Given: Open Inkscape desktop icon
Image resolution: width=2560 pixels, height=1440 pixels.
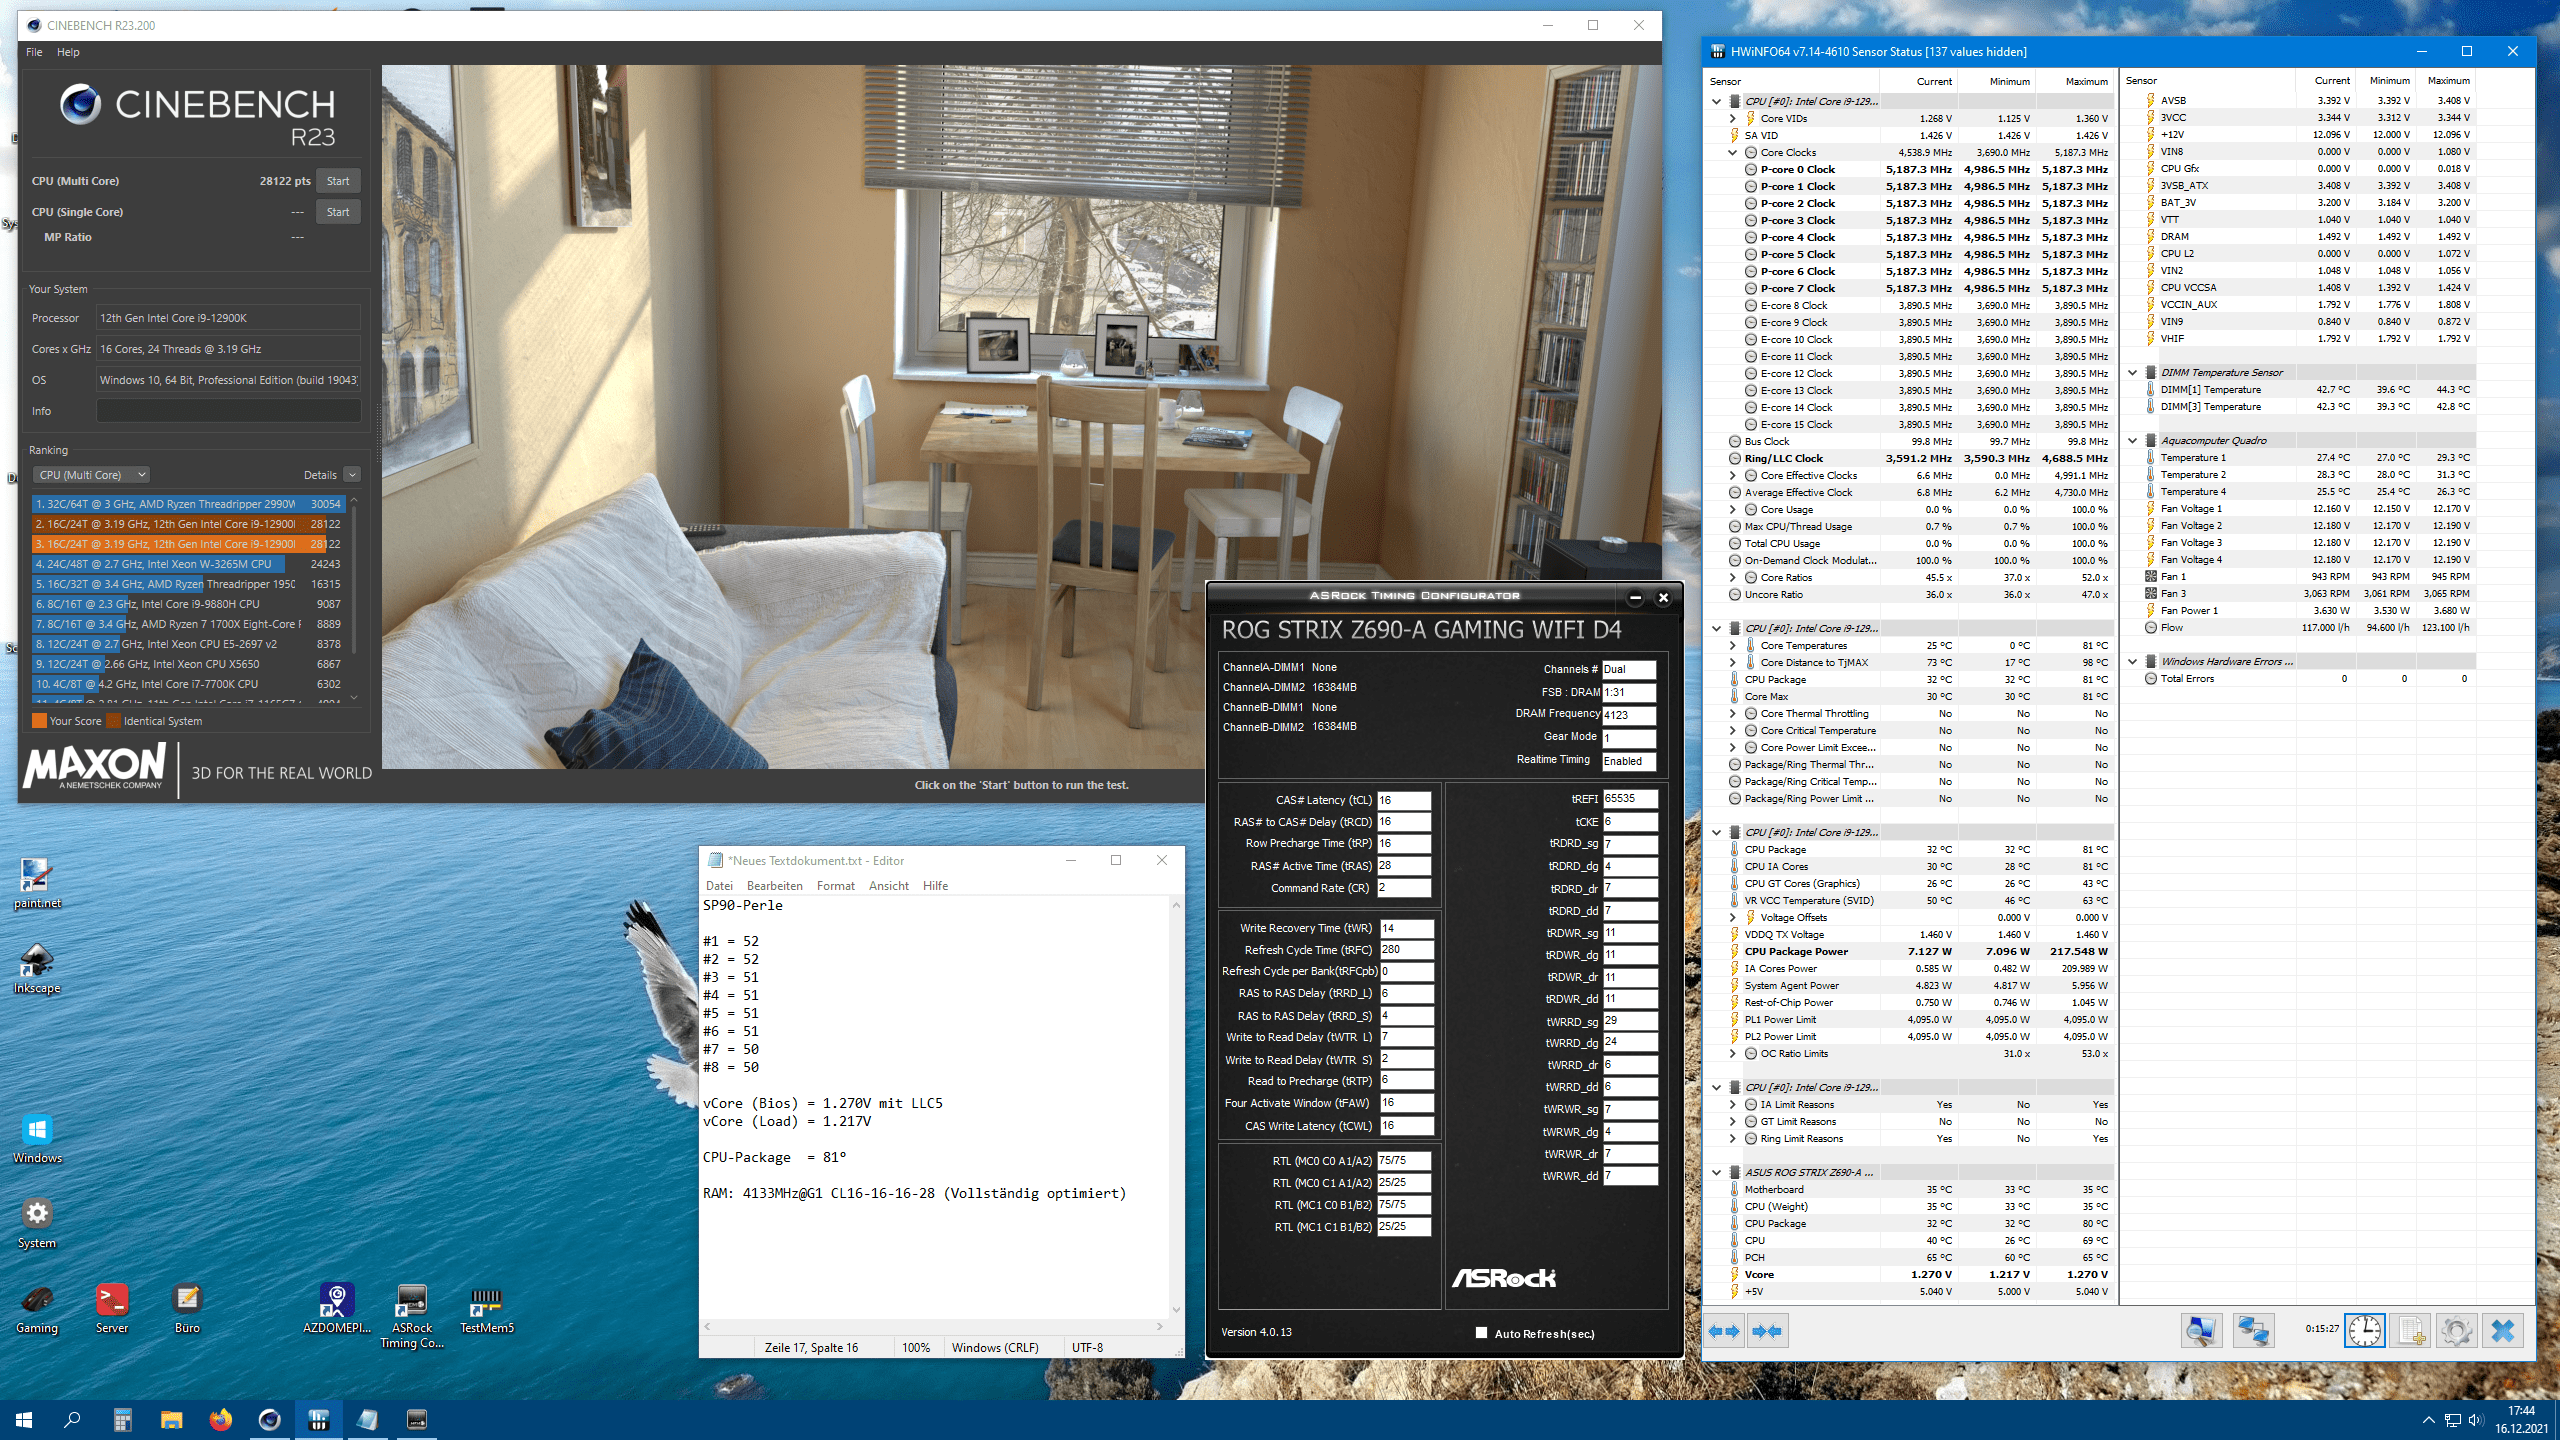Looking at the screenshot, I should point(37,968).
